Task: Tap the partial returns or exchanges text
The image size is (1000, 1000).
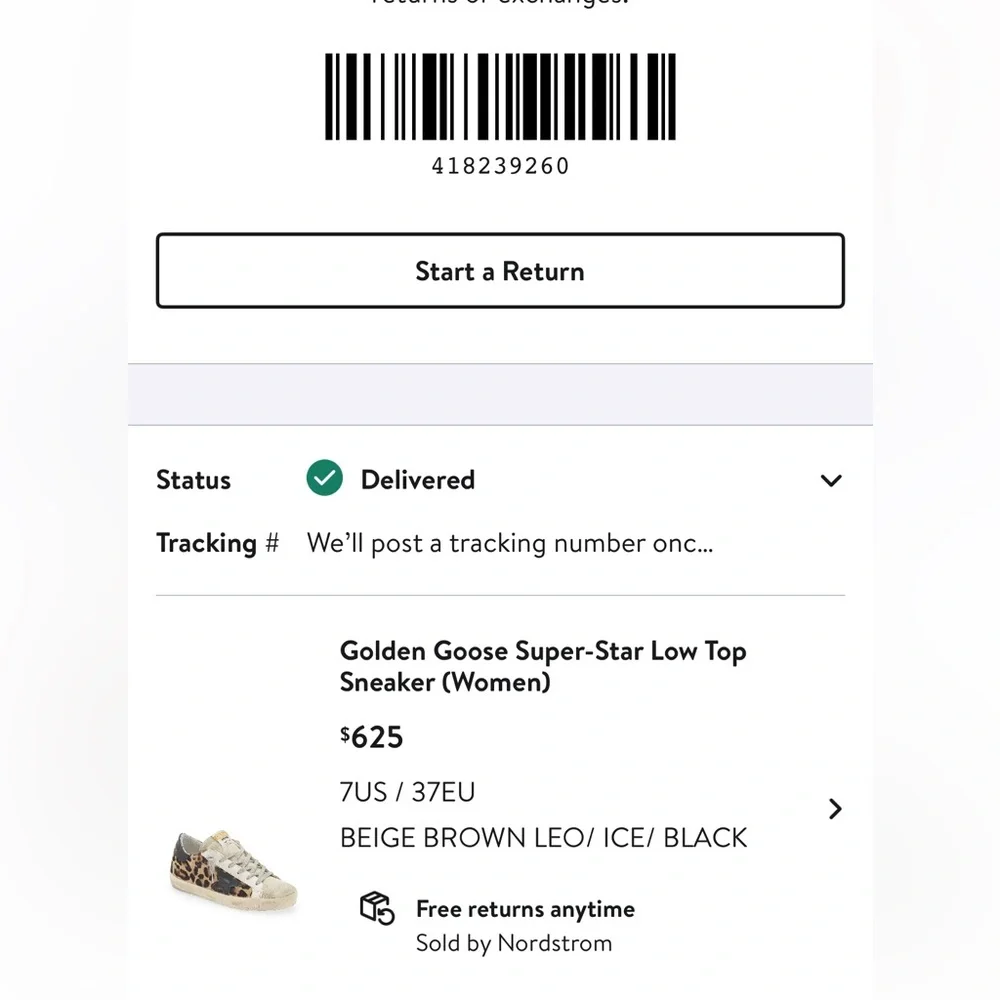Action: [500, 4]
